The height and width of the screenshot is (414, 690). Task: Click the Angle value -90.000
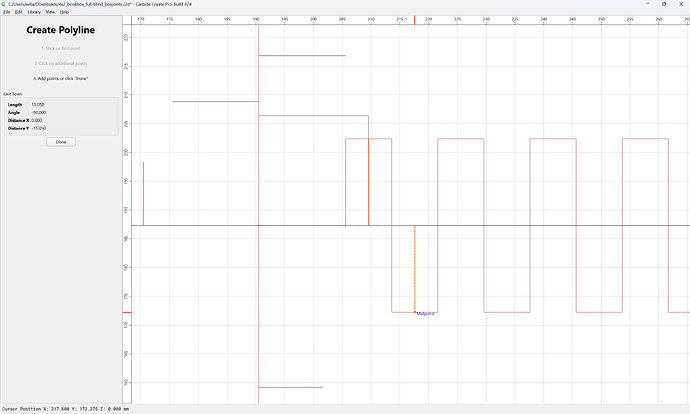click(x=39, y=113)
